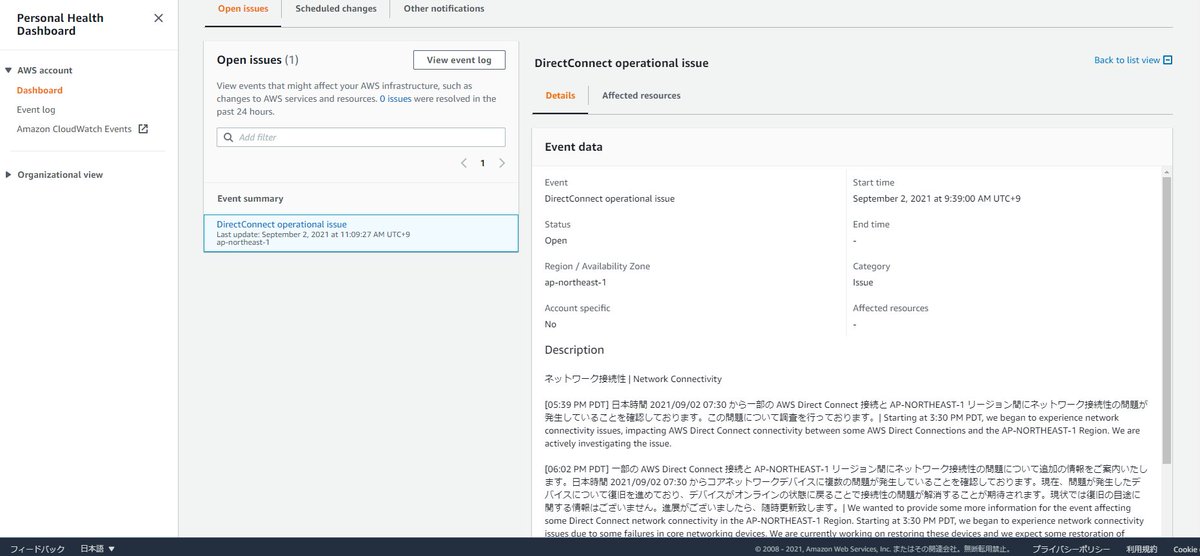Click the Category value Issue
This screenshot has width=1200, height=556.
click(x=863, y=282)
